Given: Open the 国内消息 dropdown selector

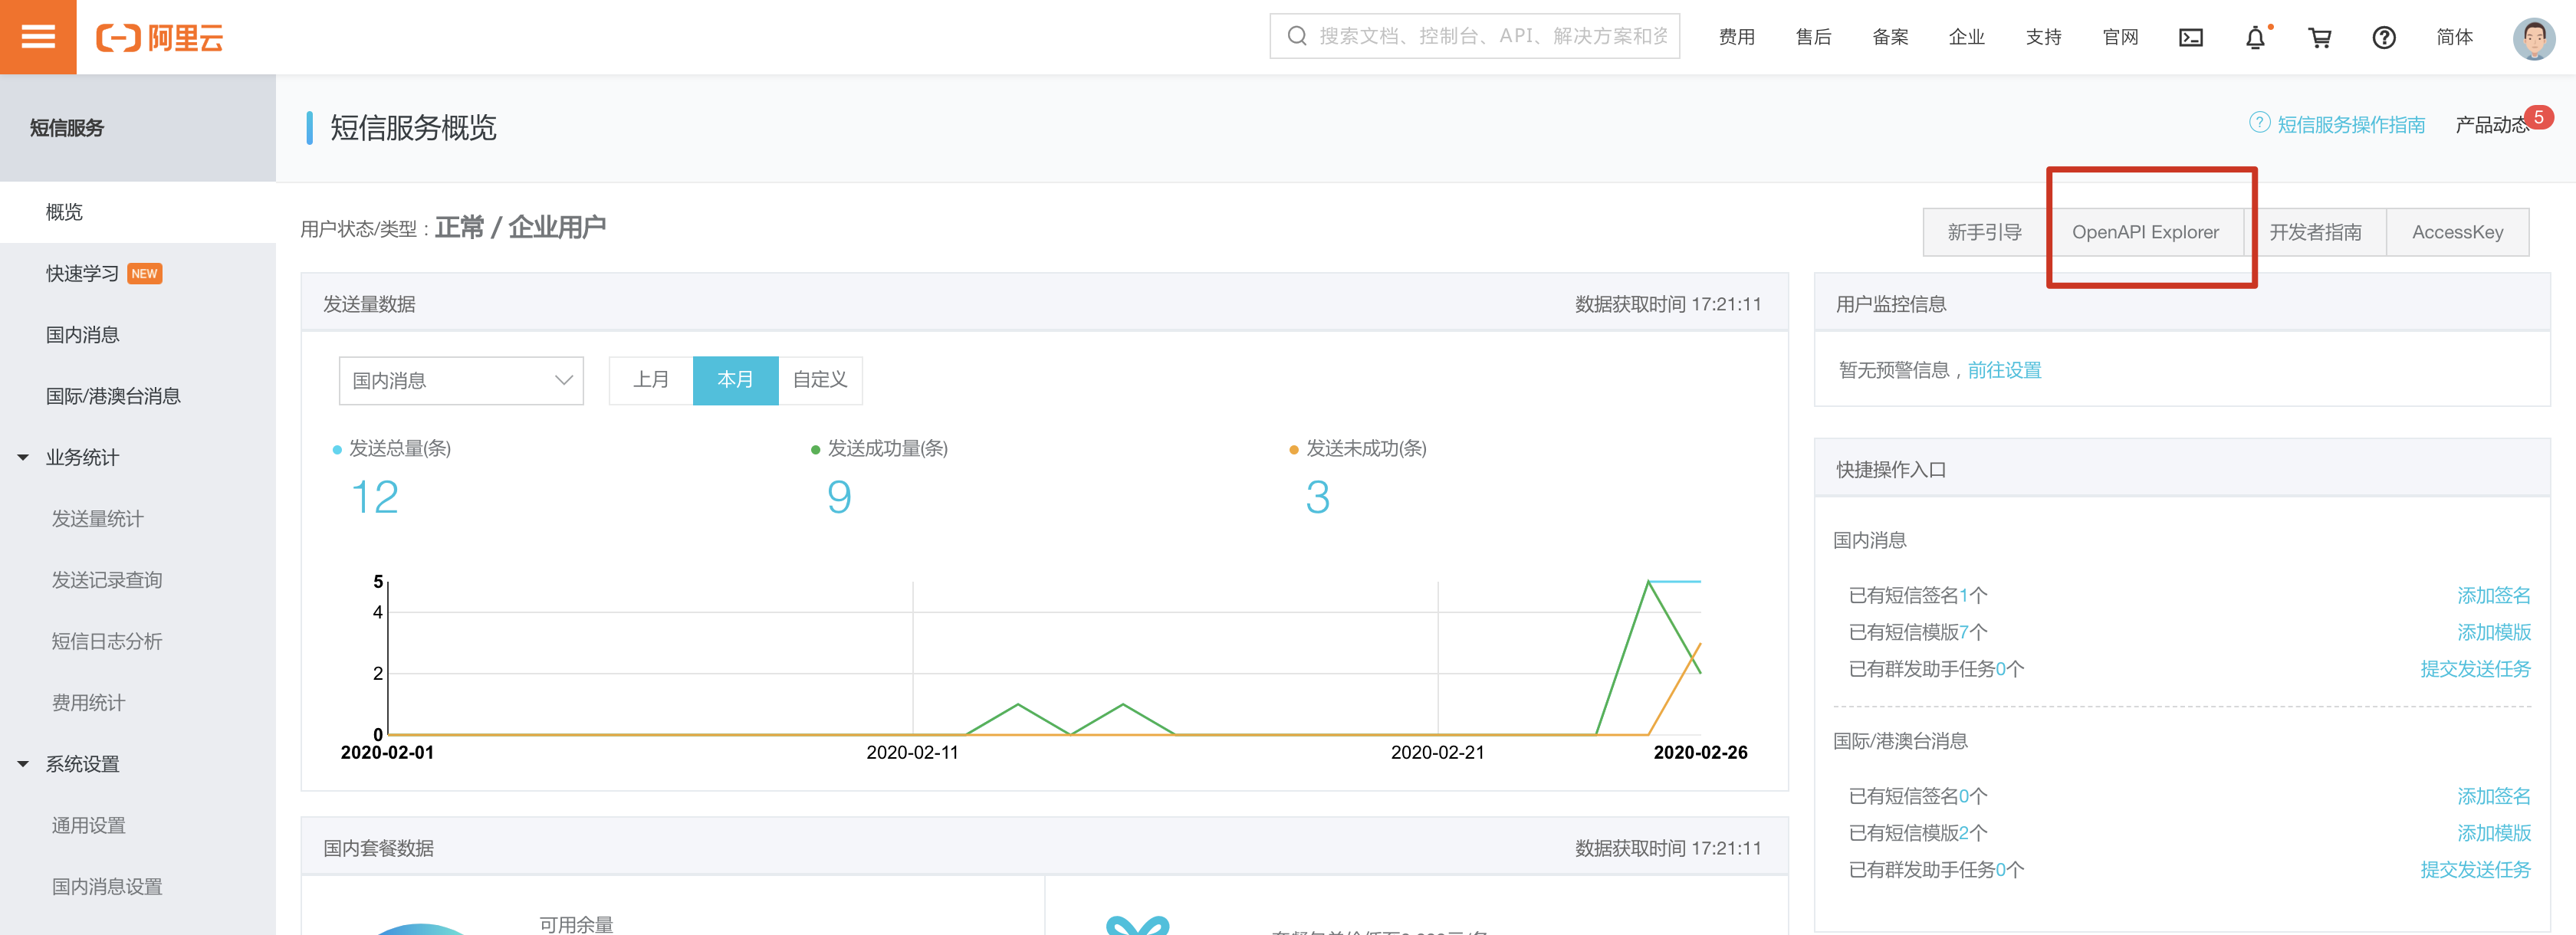Looking at the screenshot, I should pyautogui.click(x=461, y=381).
